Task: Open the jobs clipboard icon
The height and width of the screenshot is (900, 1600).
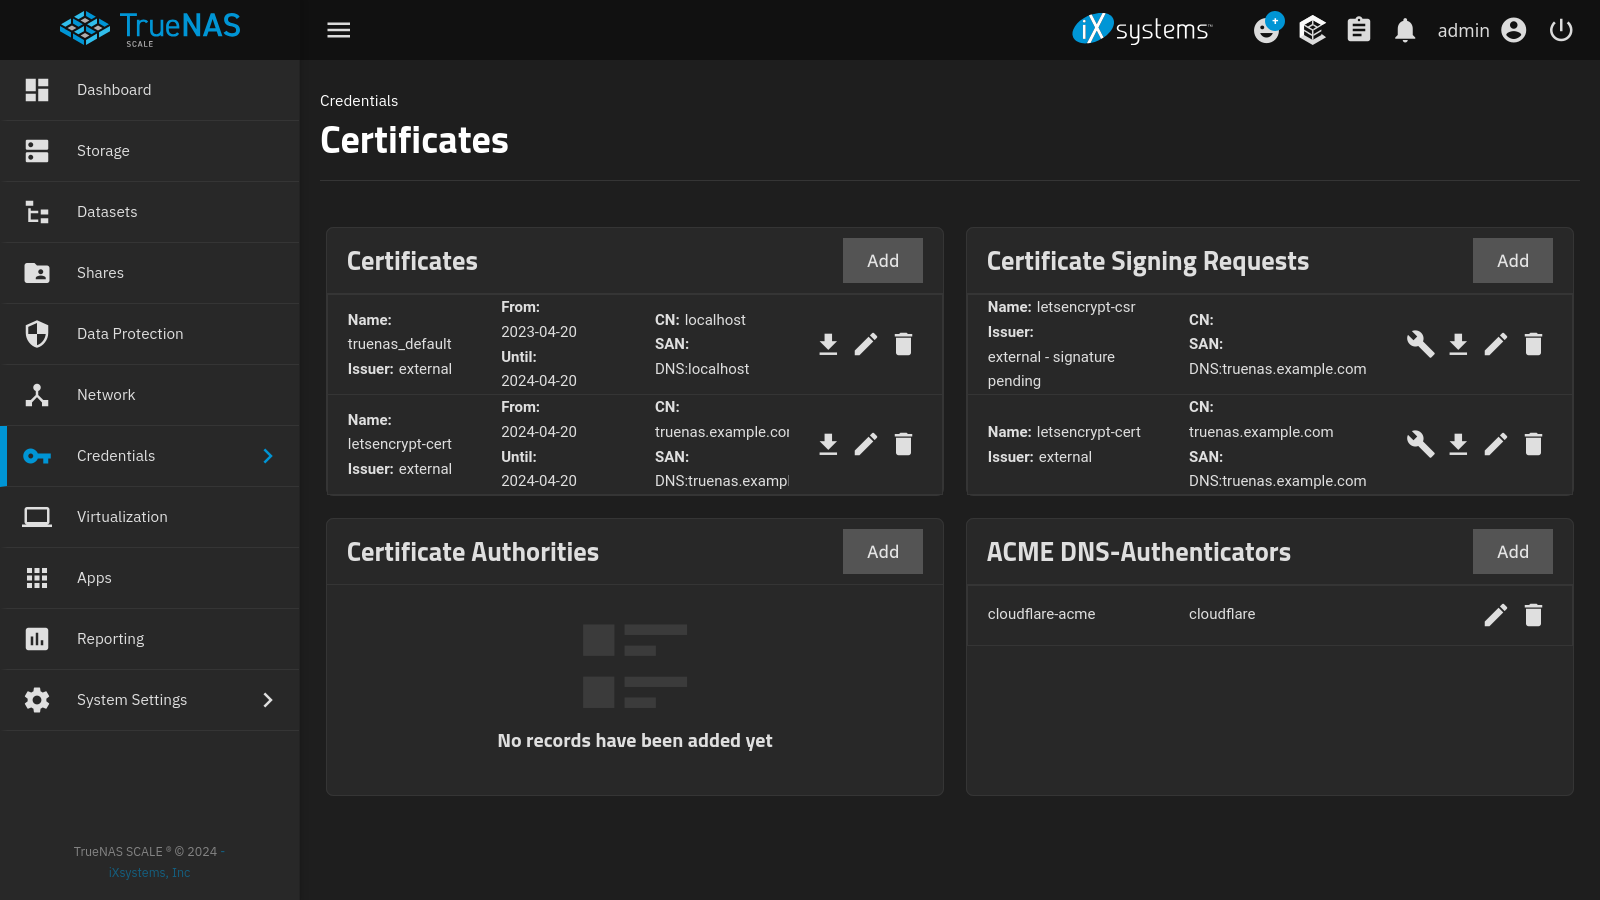Action: pyautogui.click(x=1358, y=30)
